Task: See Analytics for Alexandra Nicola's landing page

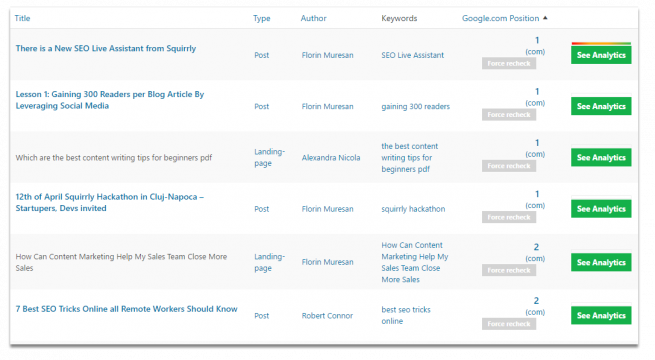Action: coord(601,158)
